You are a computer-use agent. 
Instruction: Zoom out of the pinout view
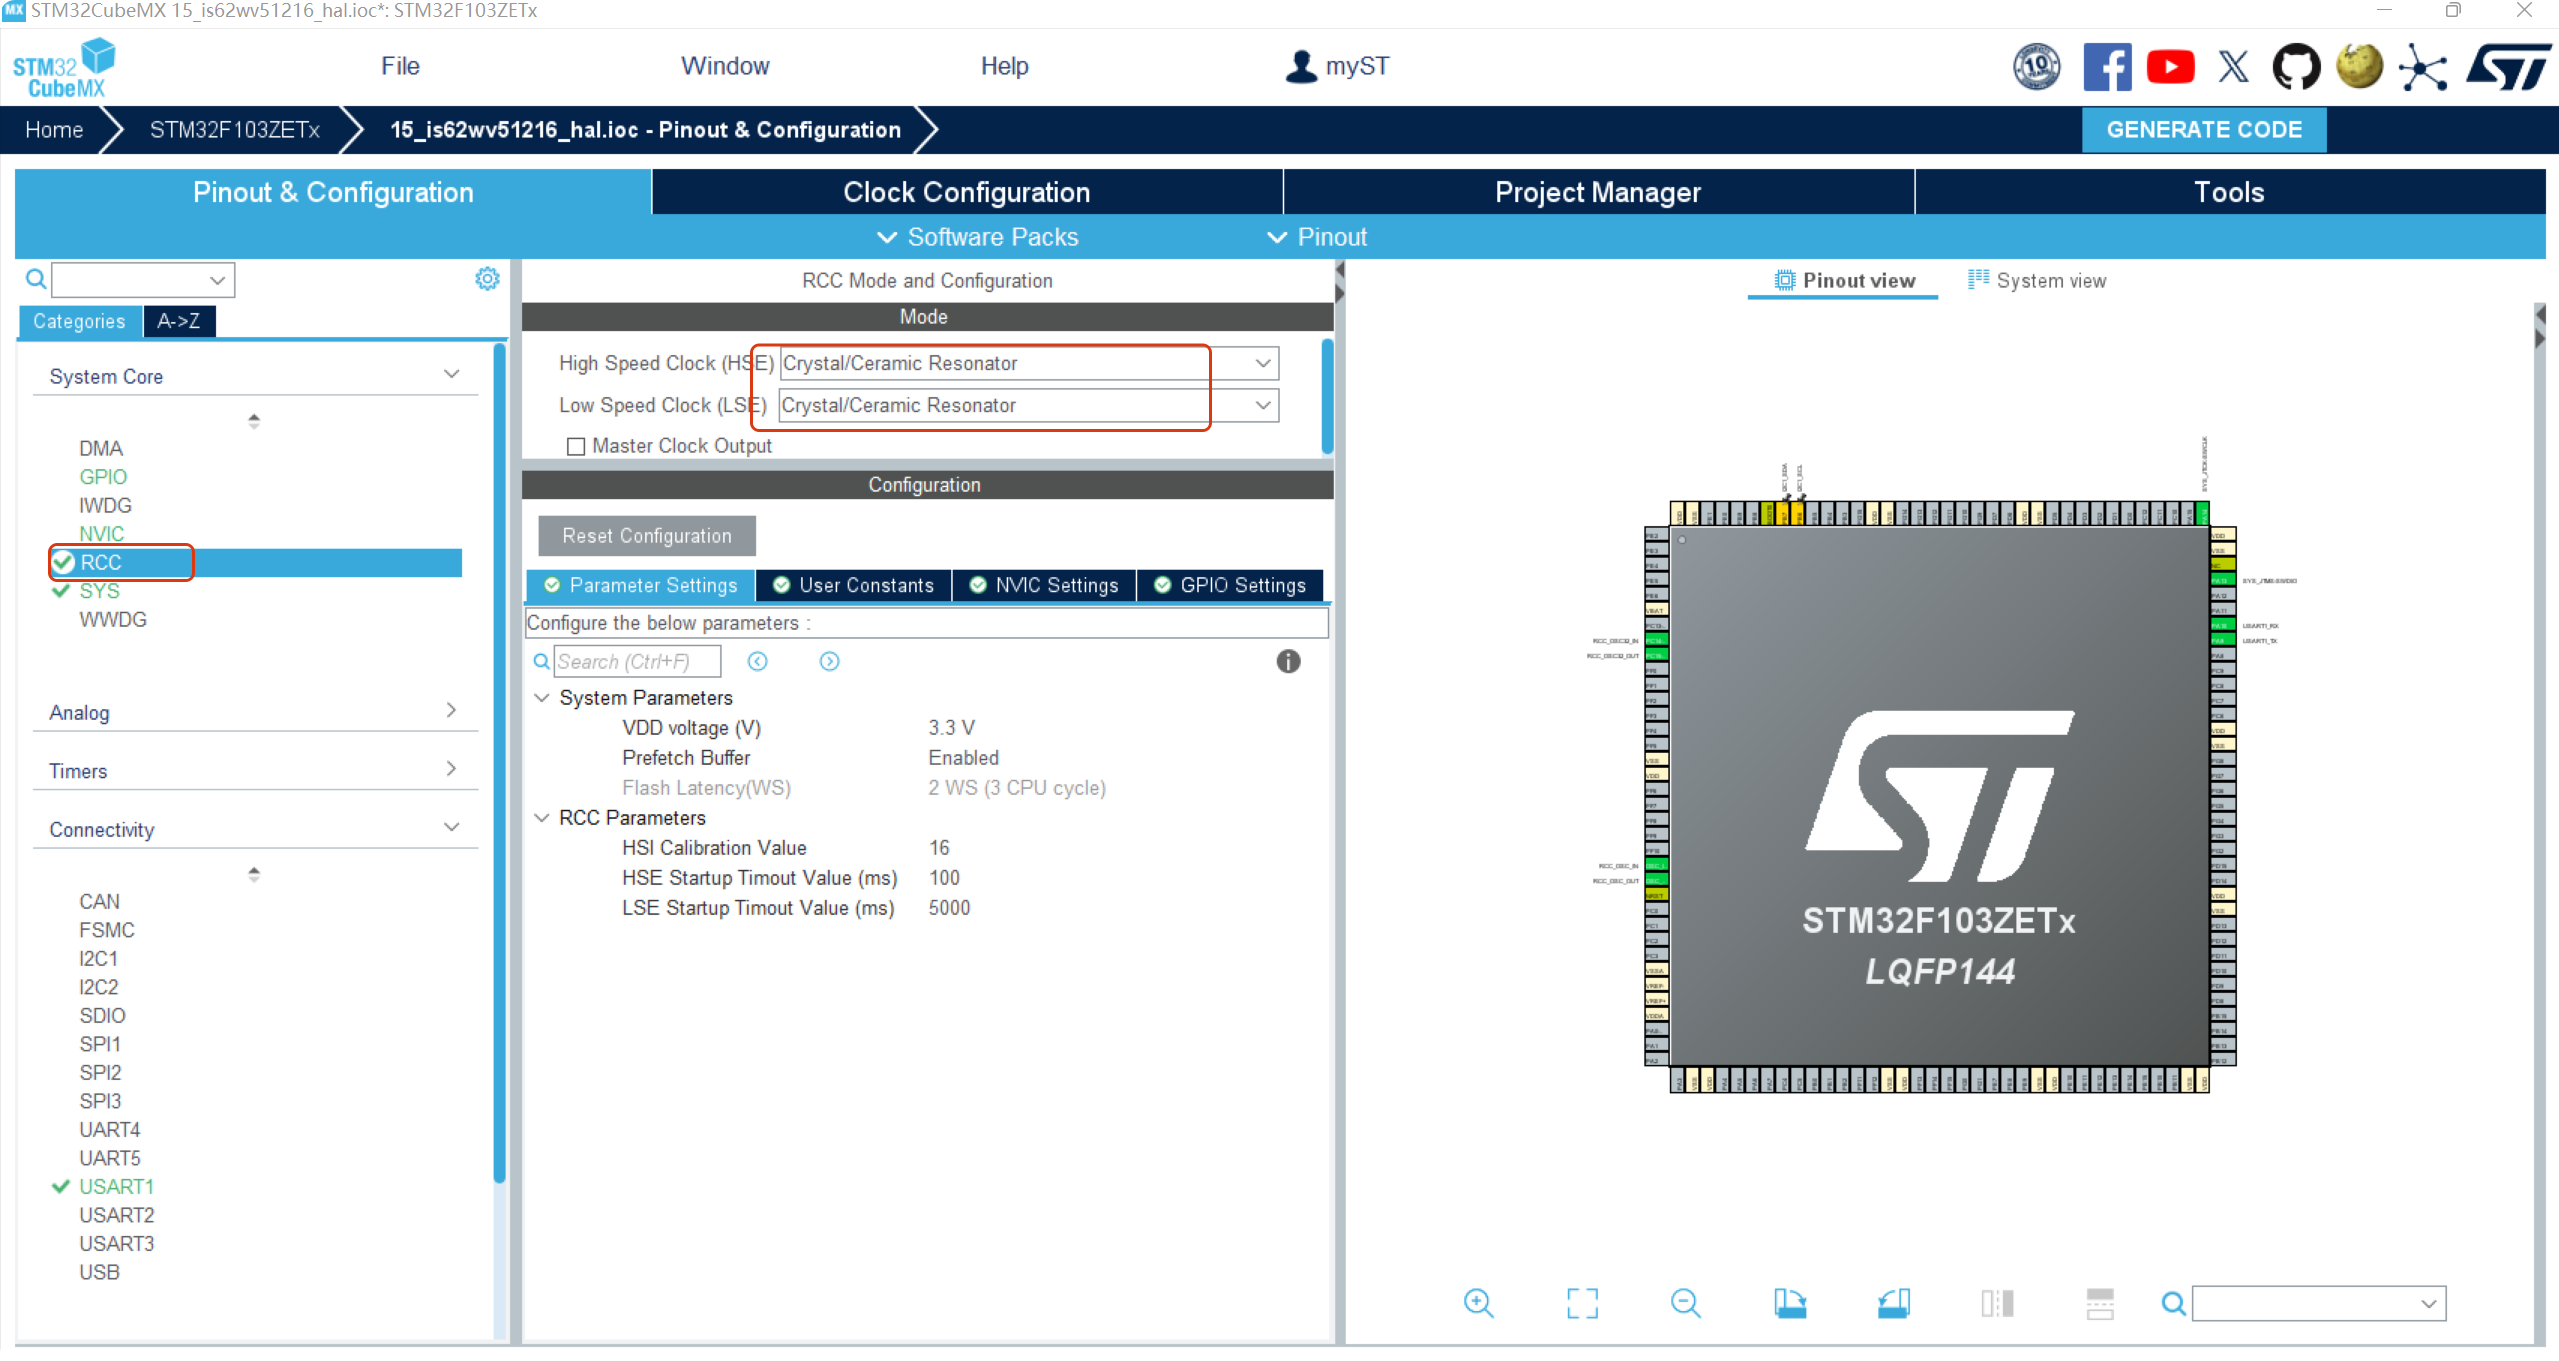[x=1685, y=1303]
